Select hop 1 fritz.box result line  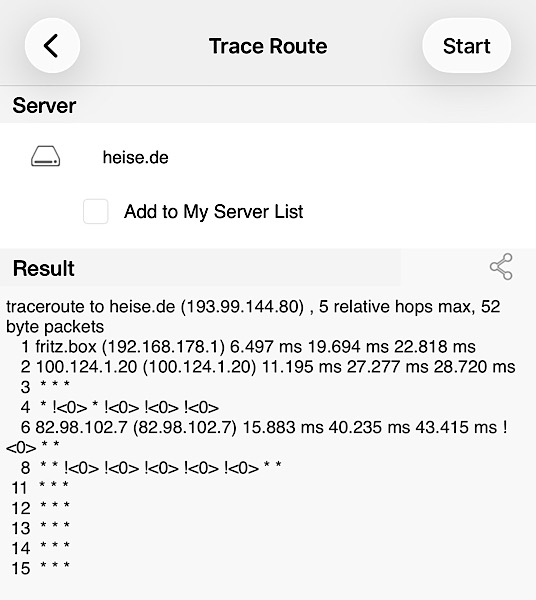[248, 346]
